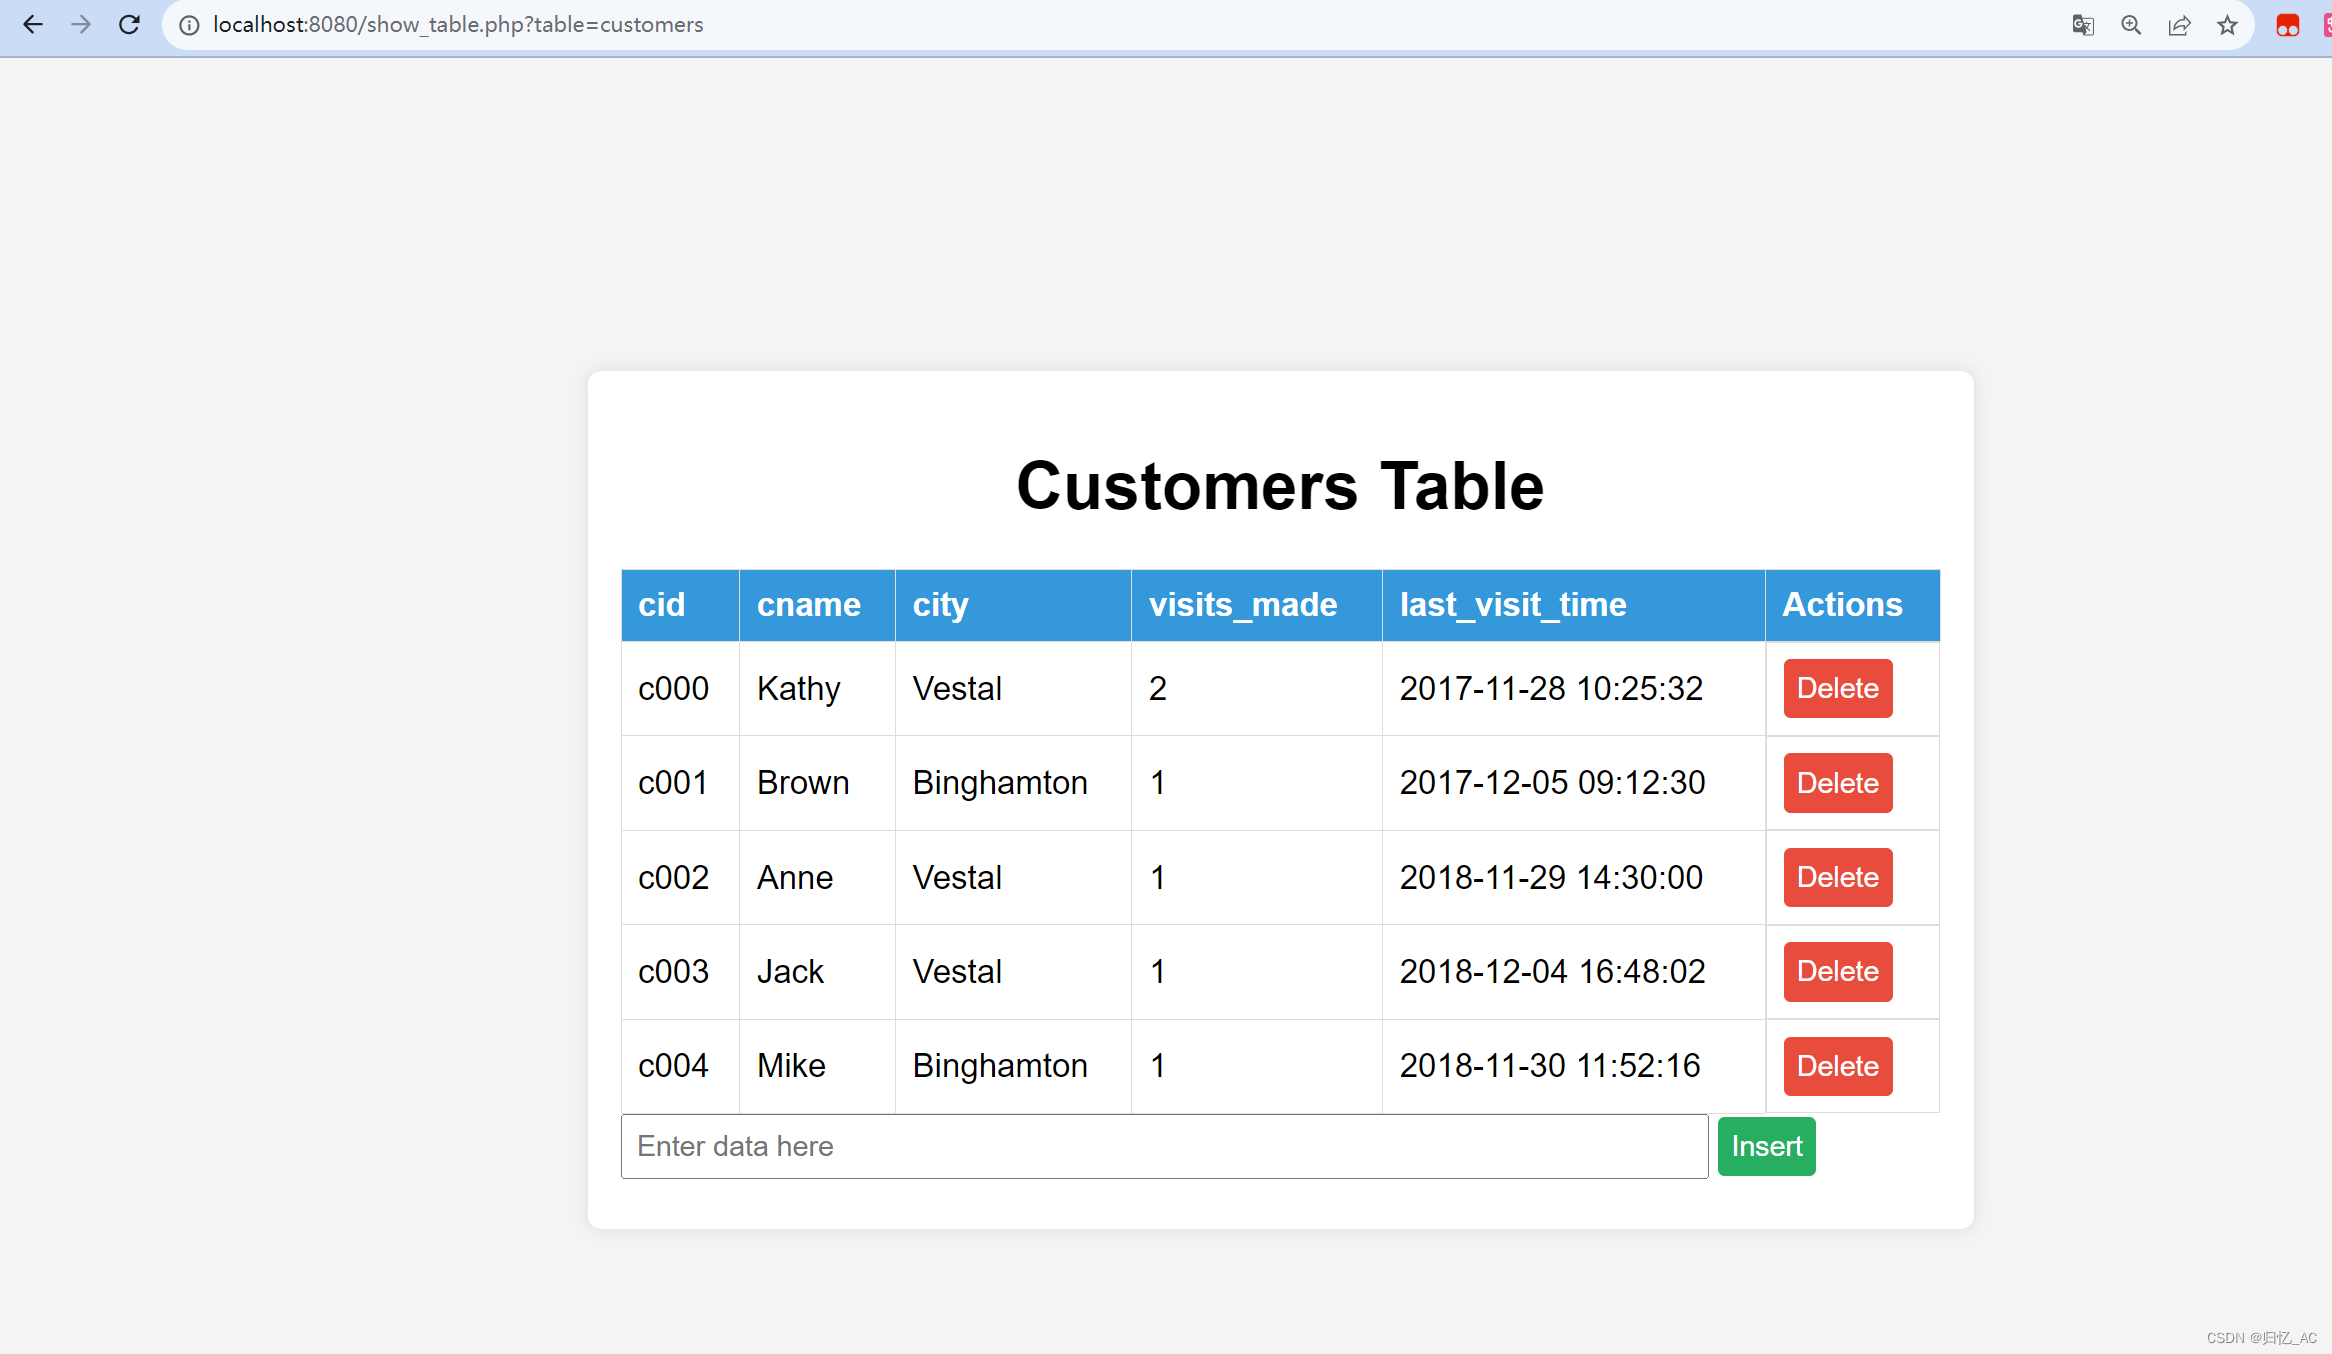This screenshot has width=2332, height=1354.
Task: Click the browser forward arrow
Action: [81, 25]
